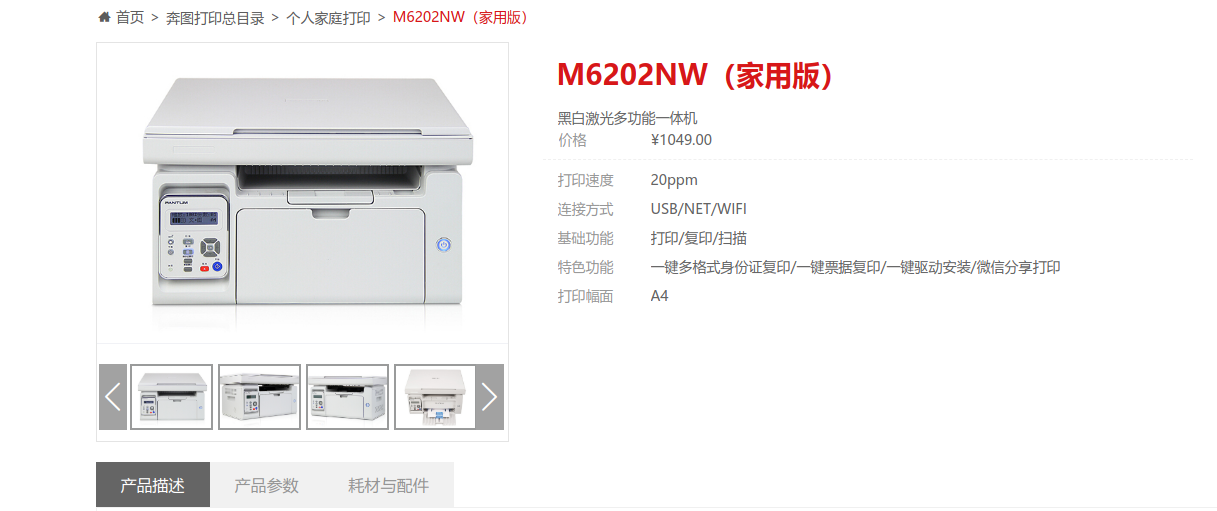
Task: Open 个人家庭打印 category link
Action: coord(328,17)
